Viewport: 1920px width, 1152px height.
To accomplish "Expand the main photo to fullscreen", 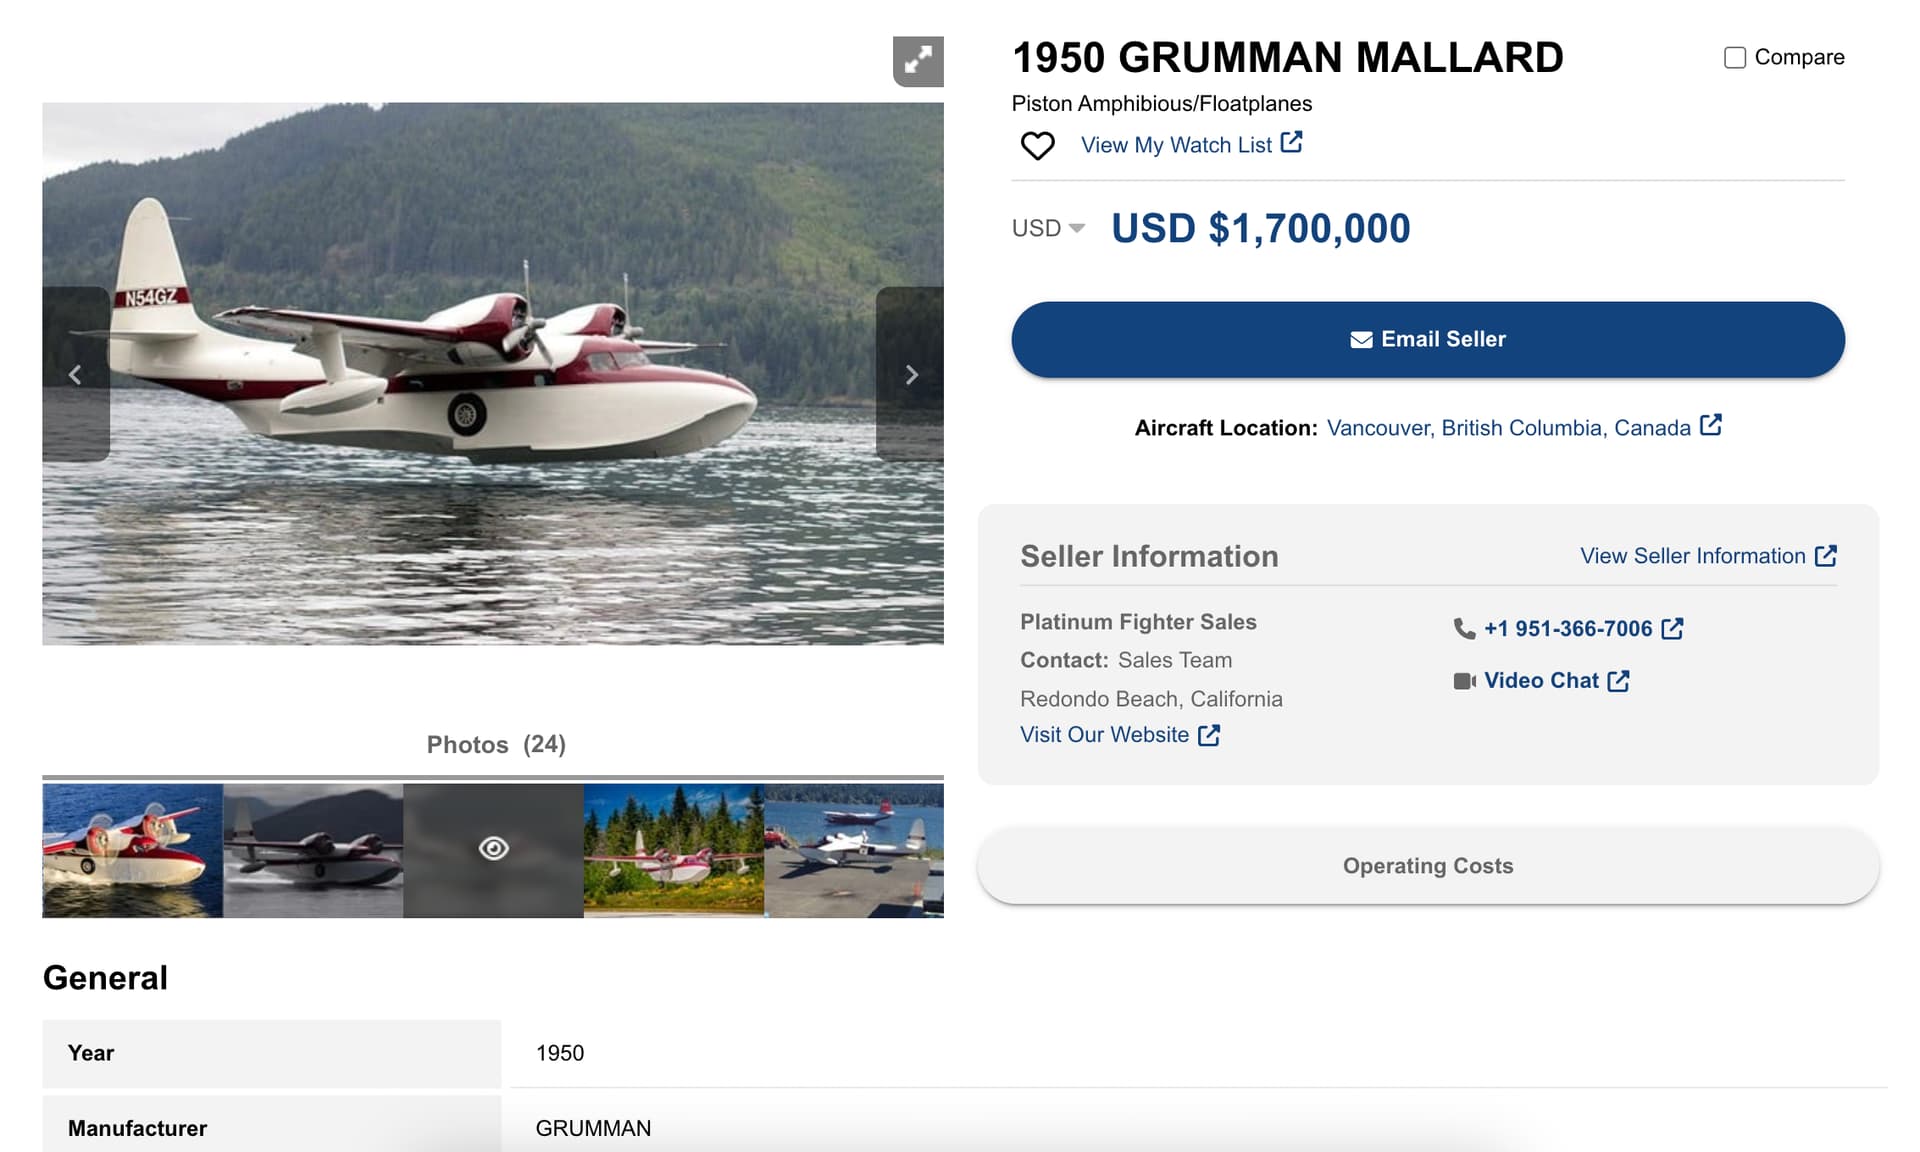I will (918, 61).
